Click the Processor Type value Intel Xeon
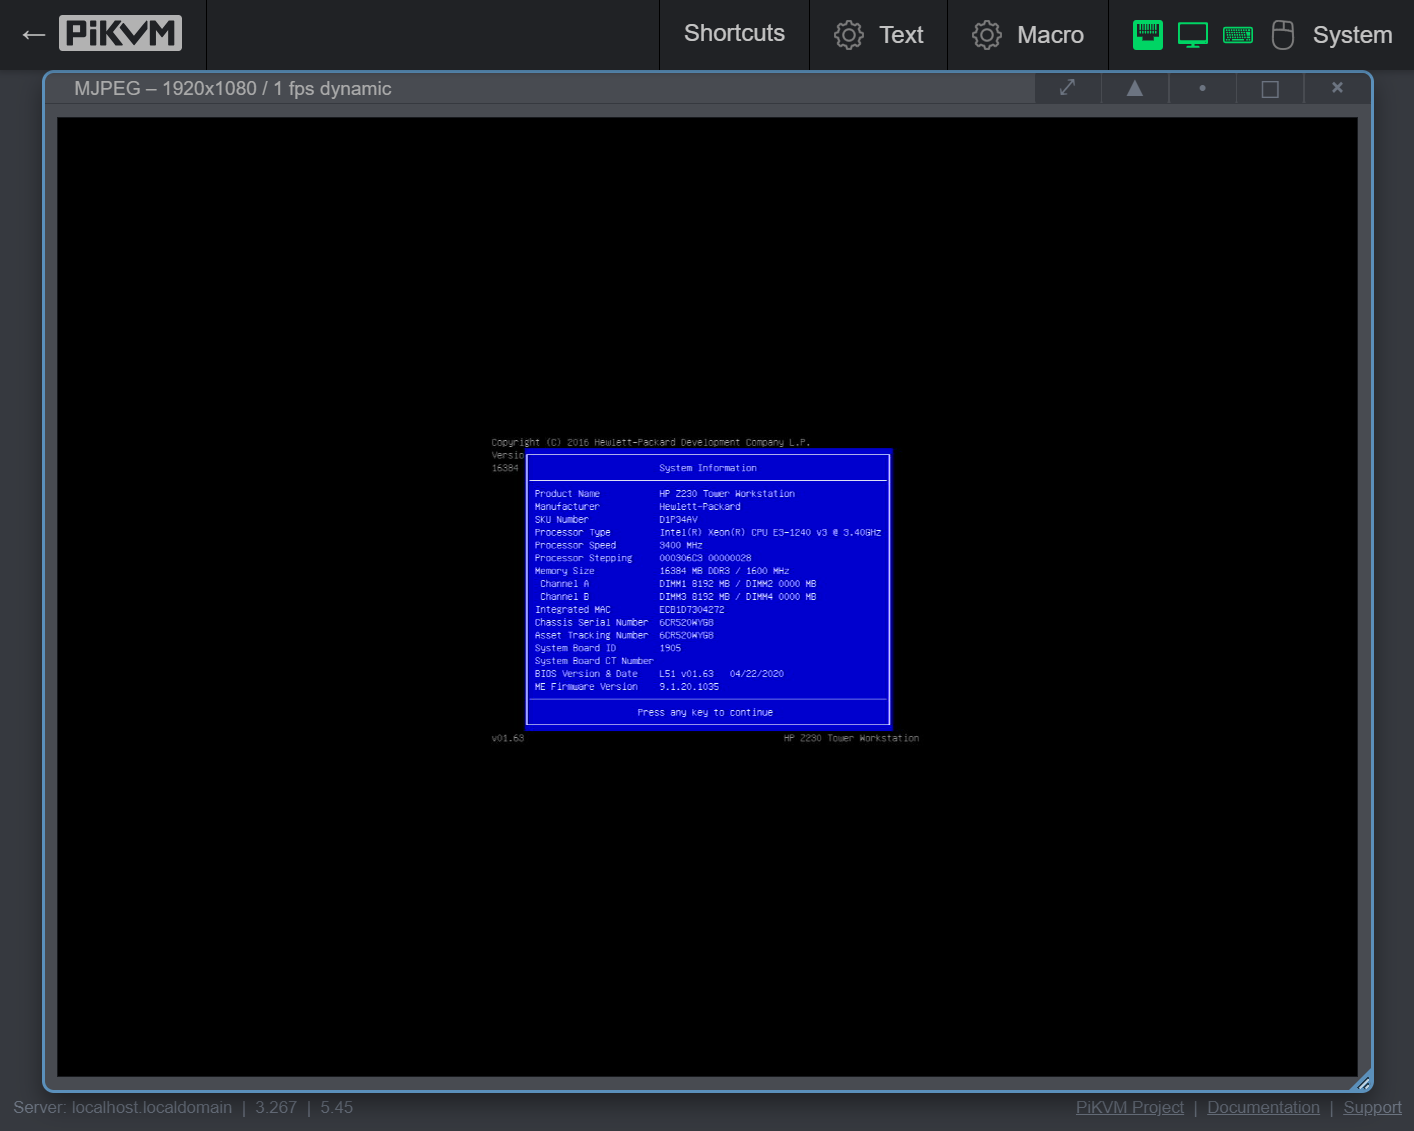The image size is (1414, 1131). click(x=770, y=533)
